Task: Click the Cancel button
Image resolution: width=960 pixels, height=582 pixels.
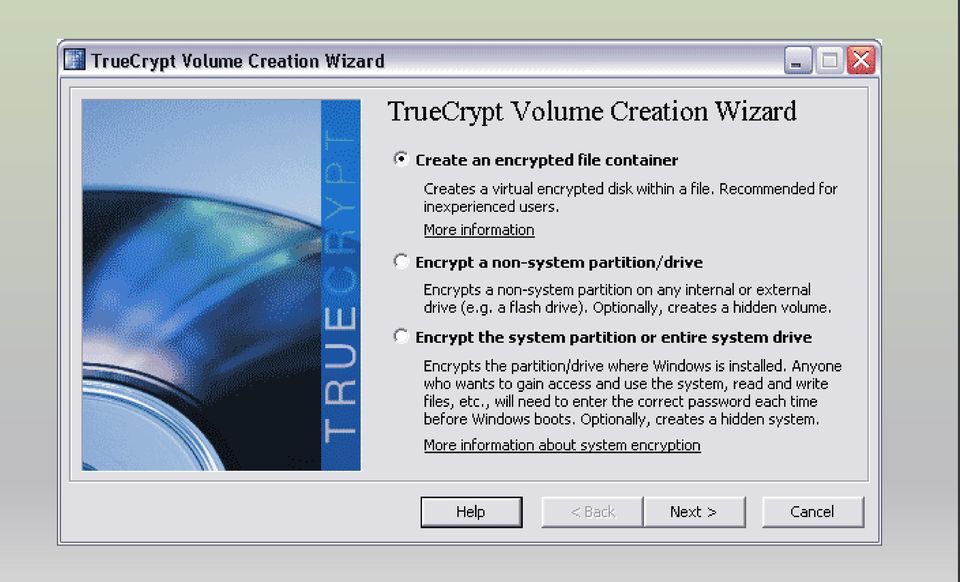Action: click(812, 512)
